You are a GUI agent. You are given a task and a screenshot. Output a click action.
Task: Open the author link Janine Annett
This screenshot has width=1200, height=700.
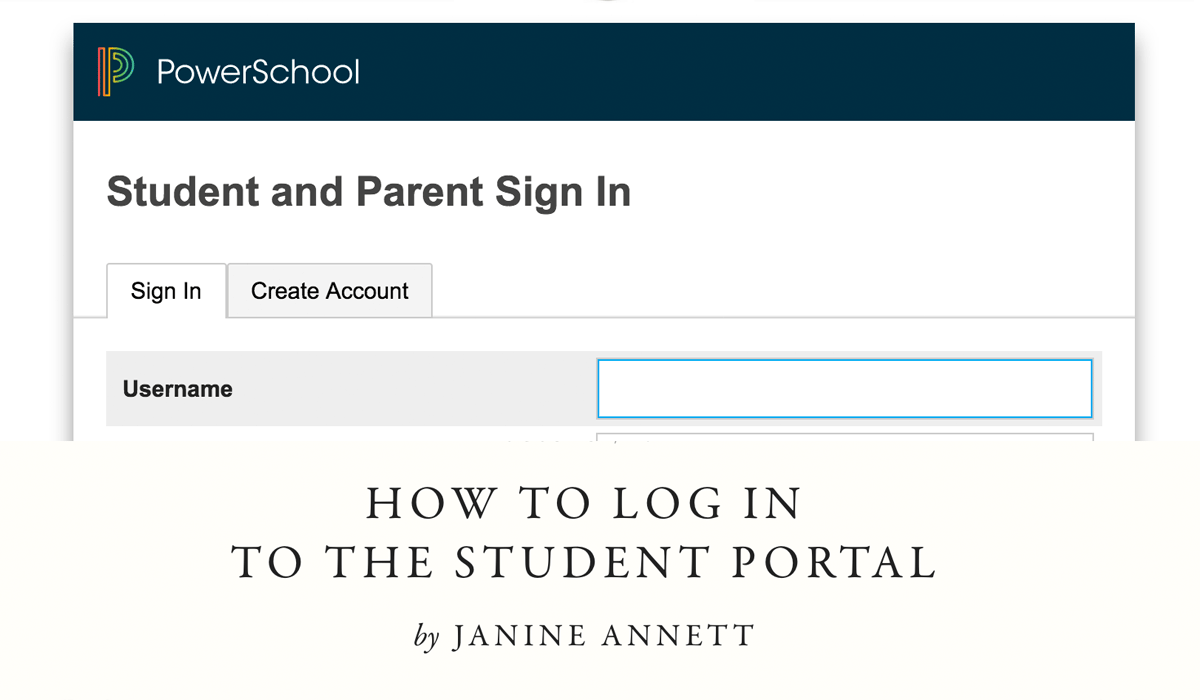[603, 636]
